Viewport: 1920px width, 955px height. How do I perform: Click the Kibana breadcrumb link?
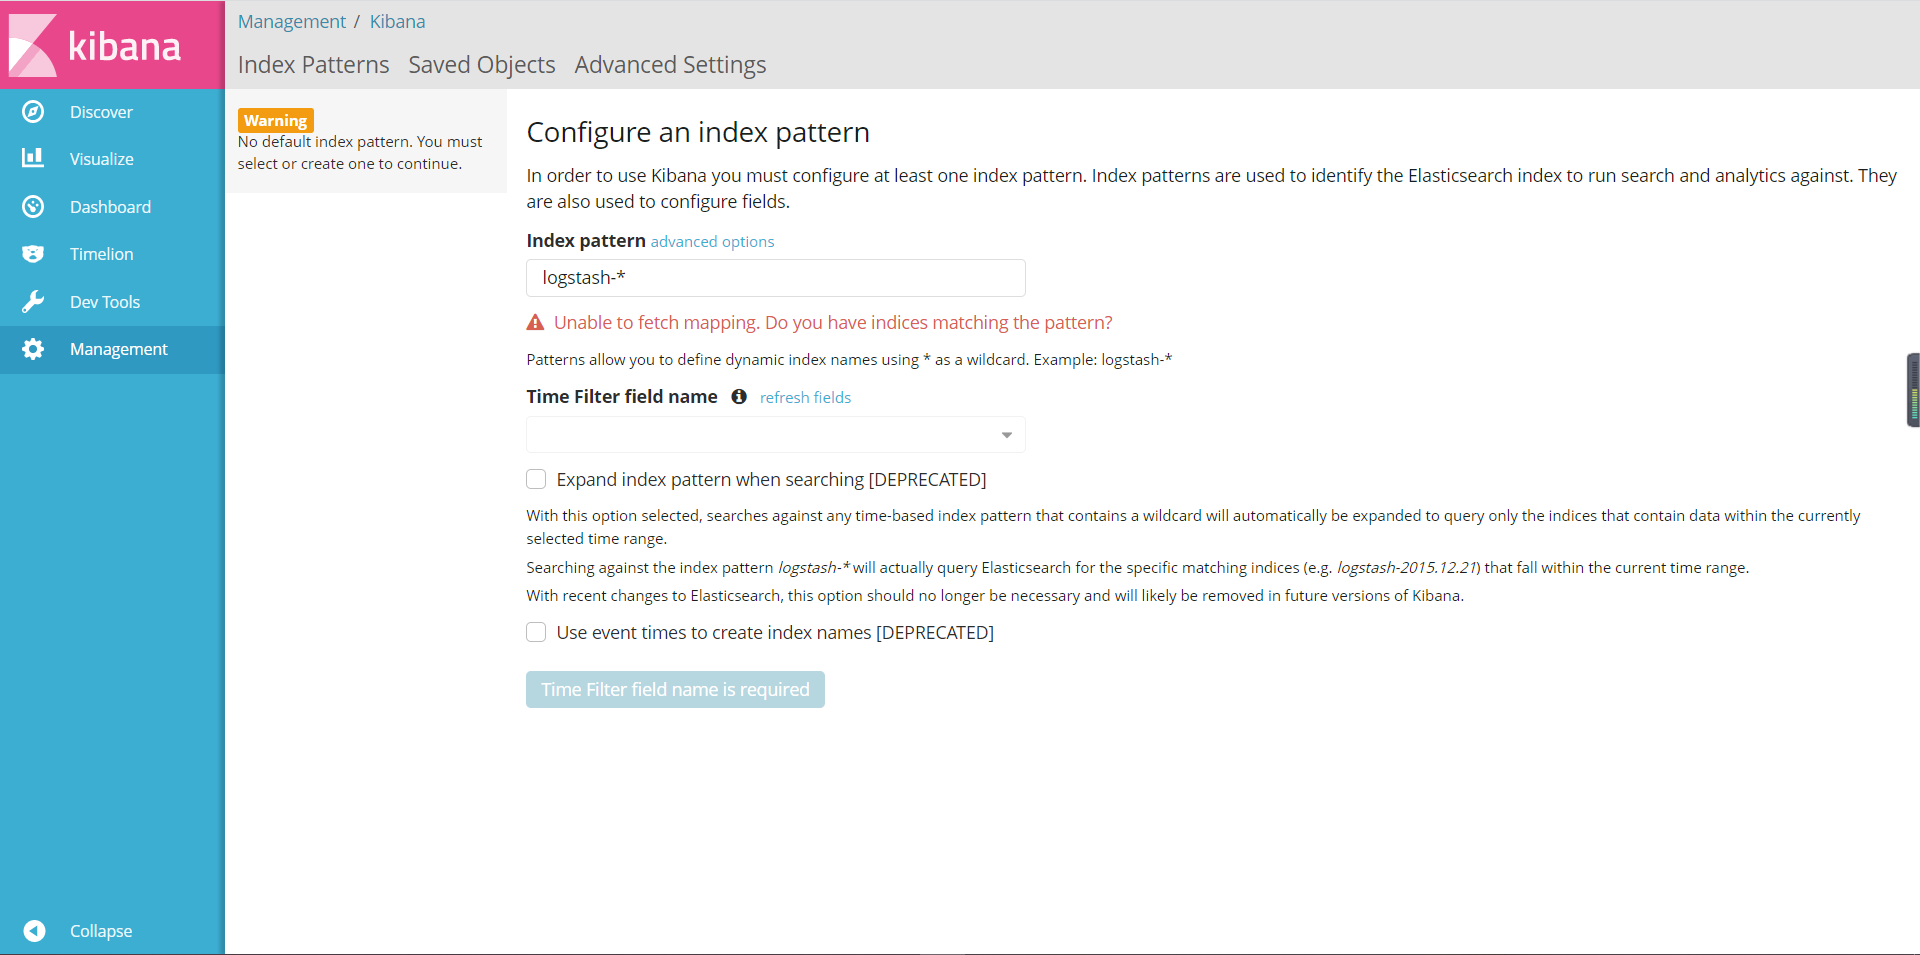pyautogui.click(x=397, y=21)
